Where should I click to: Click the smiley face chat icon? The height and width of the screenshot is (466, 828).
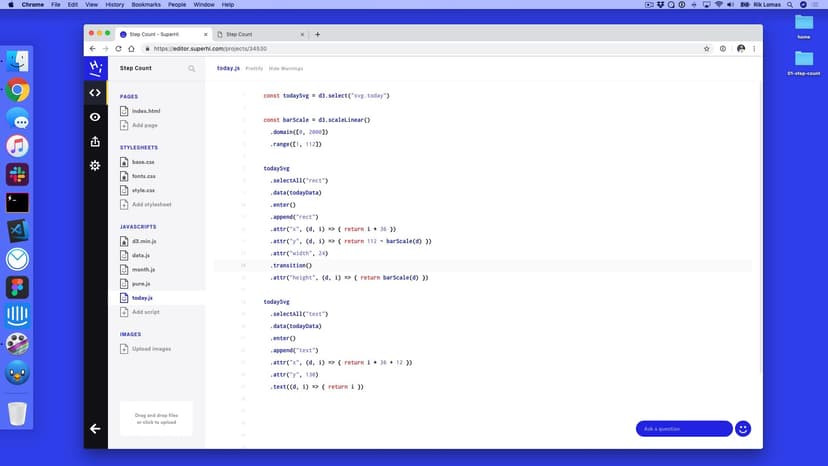coord(742,428)
